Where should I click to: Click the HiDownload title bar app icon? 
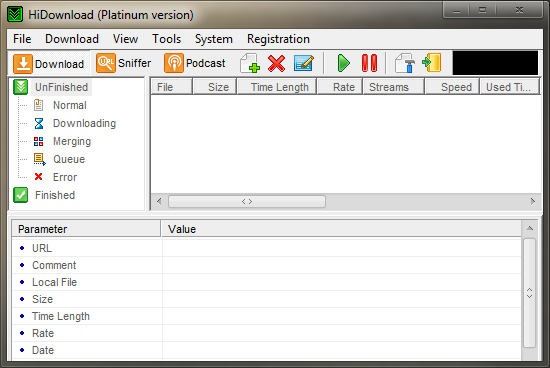pyautogui.click(x=15, y=14)
